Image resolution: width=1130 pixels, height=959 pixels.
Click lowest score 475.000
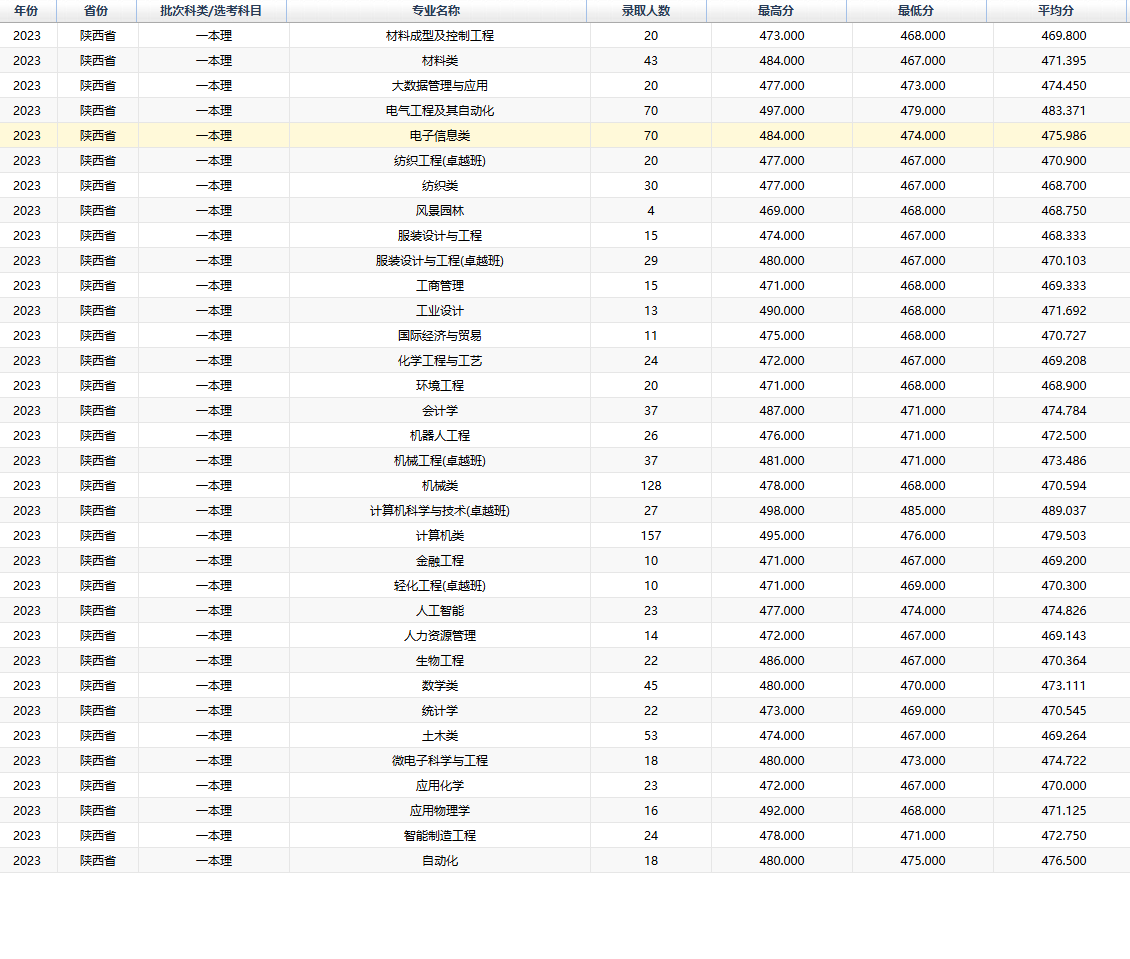[x=922, y=860]
